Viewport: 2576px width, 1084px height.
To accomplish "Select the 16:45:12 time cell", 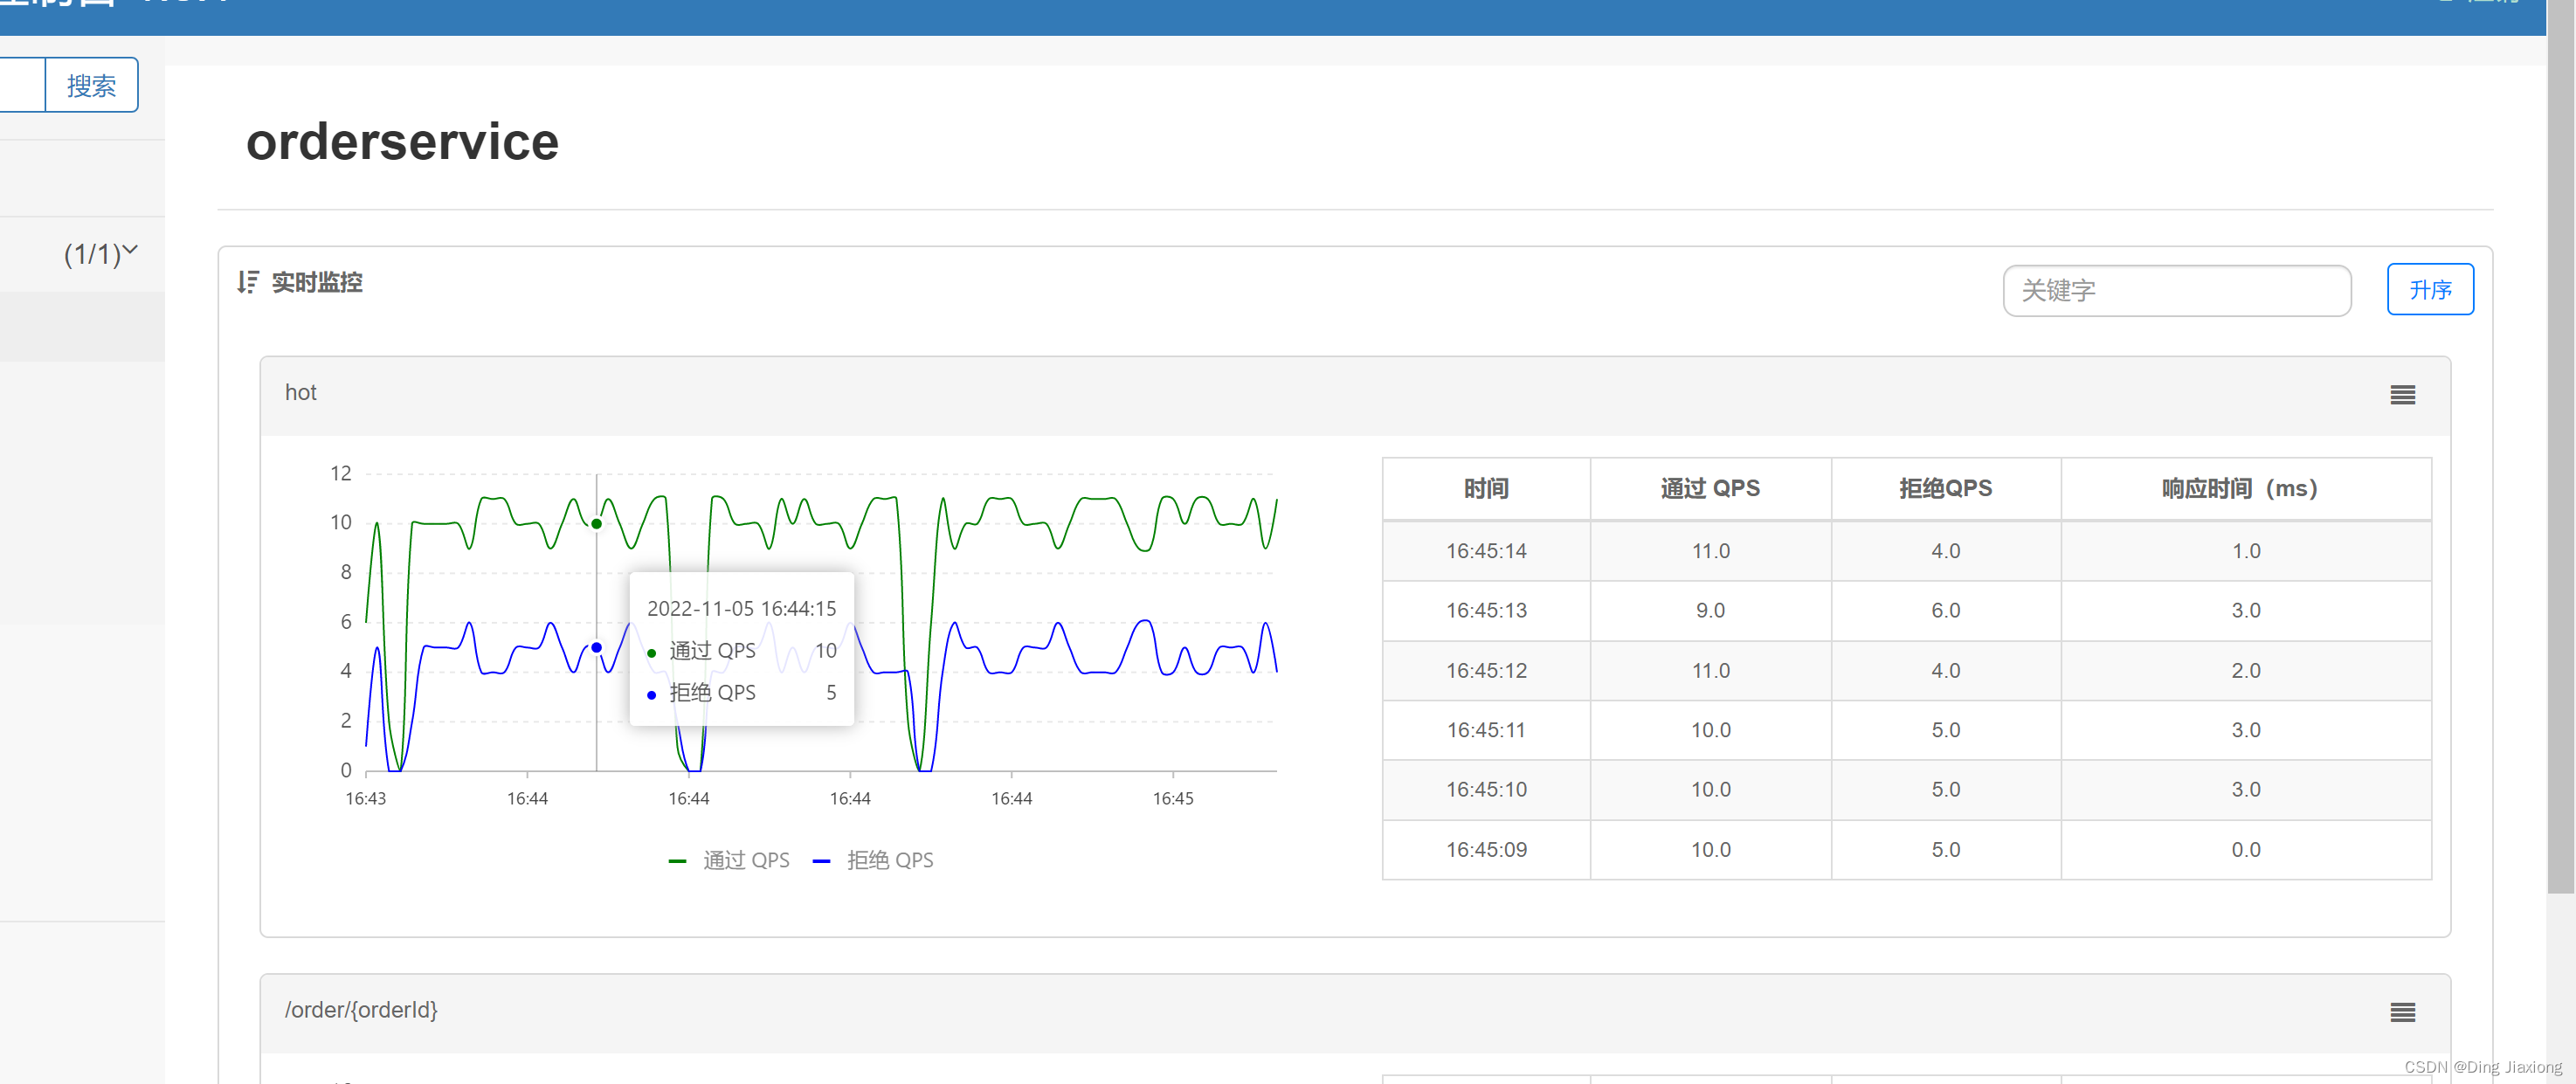I will pyautogui.click(x=1485, y=670).
